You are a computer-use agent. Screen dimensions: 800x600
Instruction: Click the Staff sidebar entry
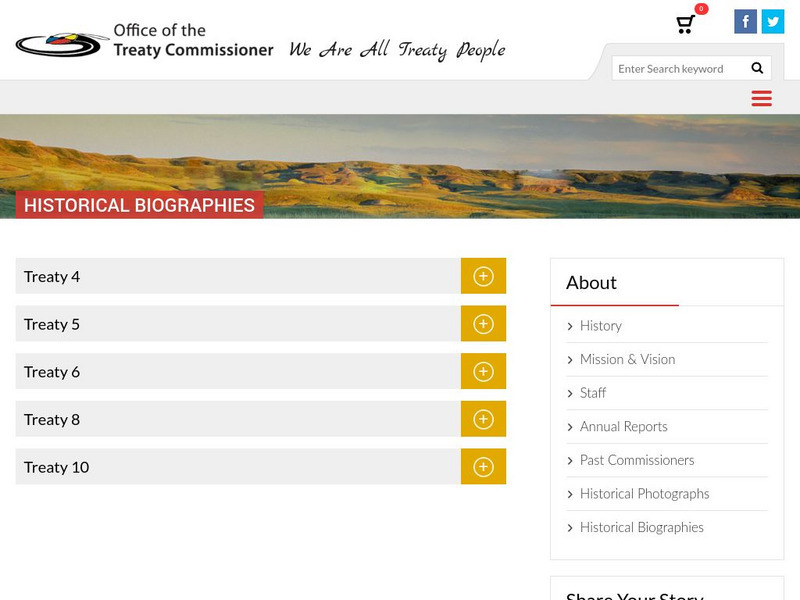click(592, 393)
